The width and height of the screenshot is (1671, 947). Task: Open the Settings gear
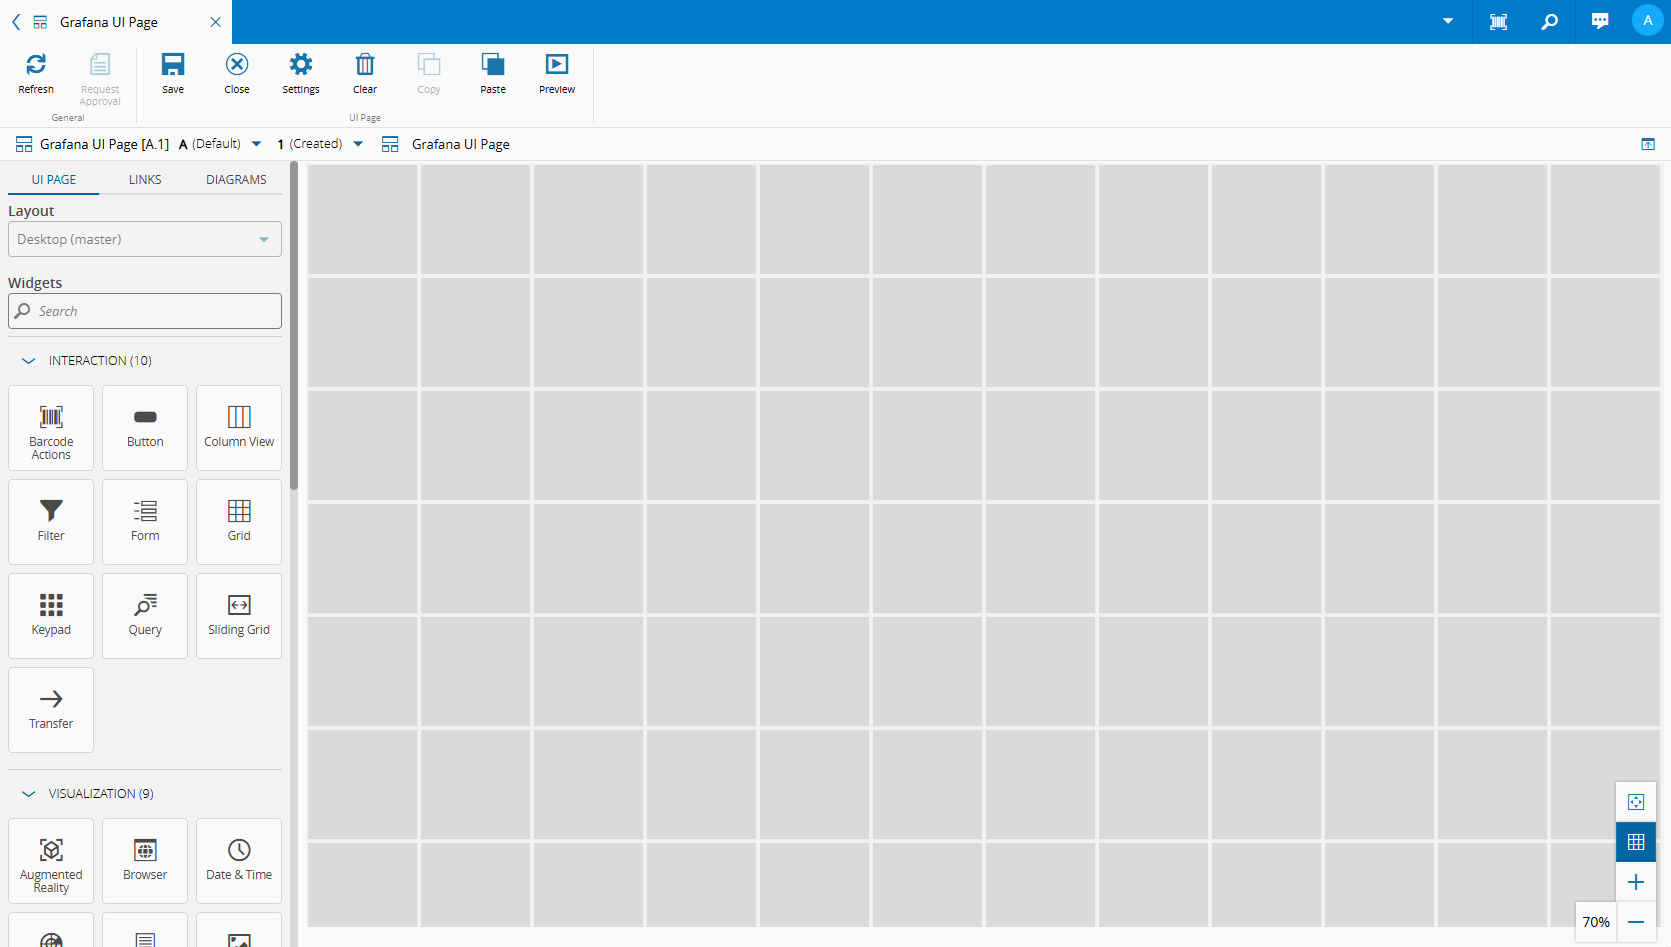(301, 73)
